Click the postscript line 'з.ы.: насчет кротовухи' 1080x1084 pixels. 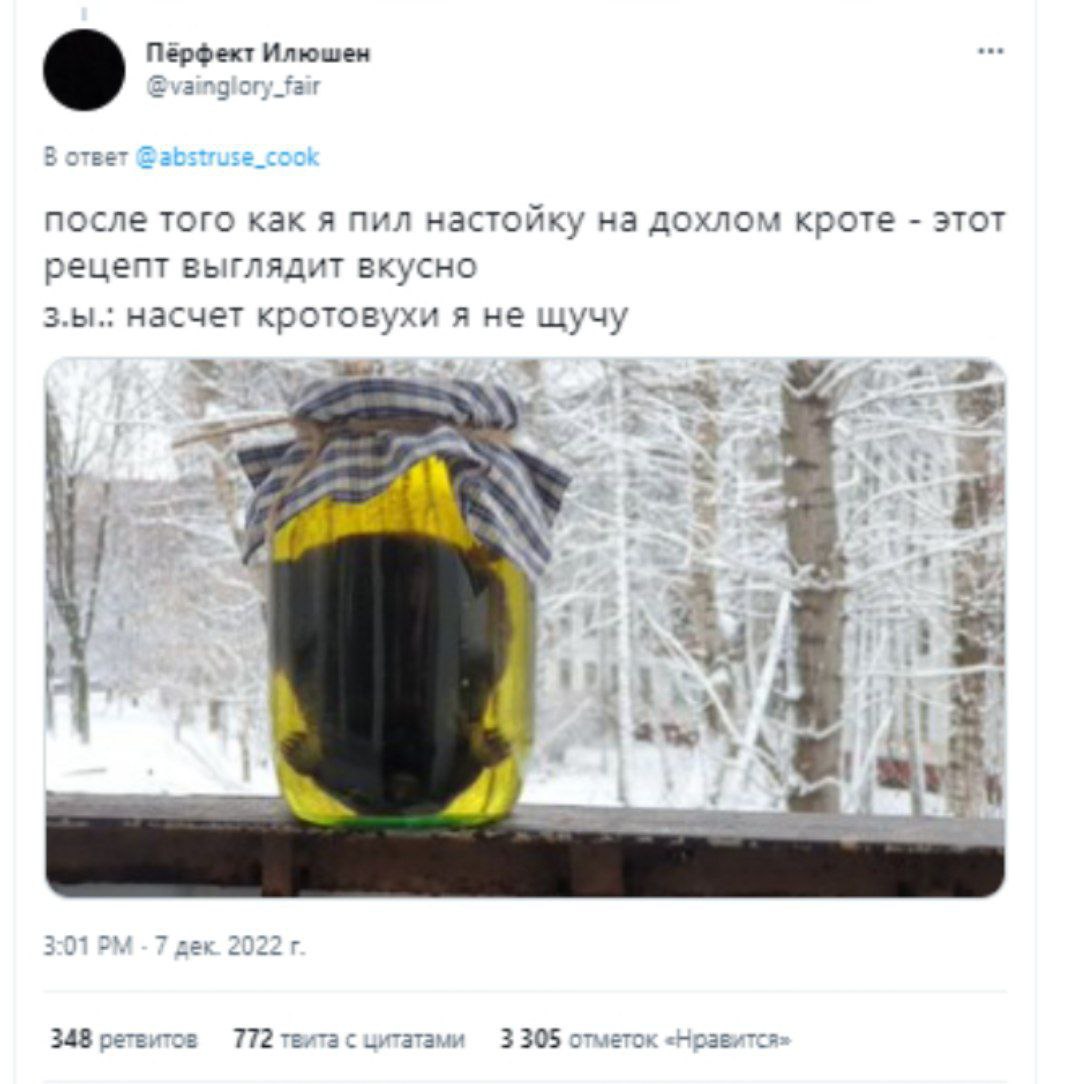pos(336,316)
